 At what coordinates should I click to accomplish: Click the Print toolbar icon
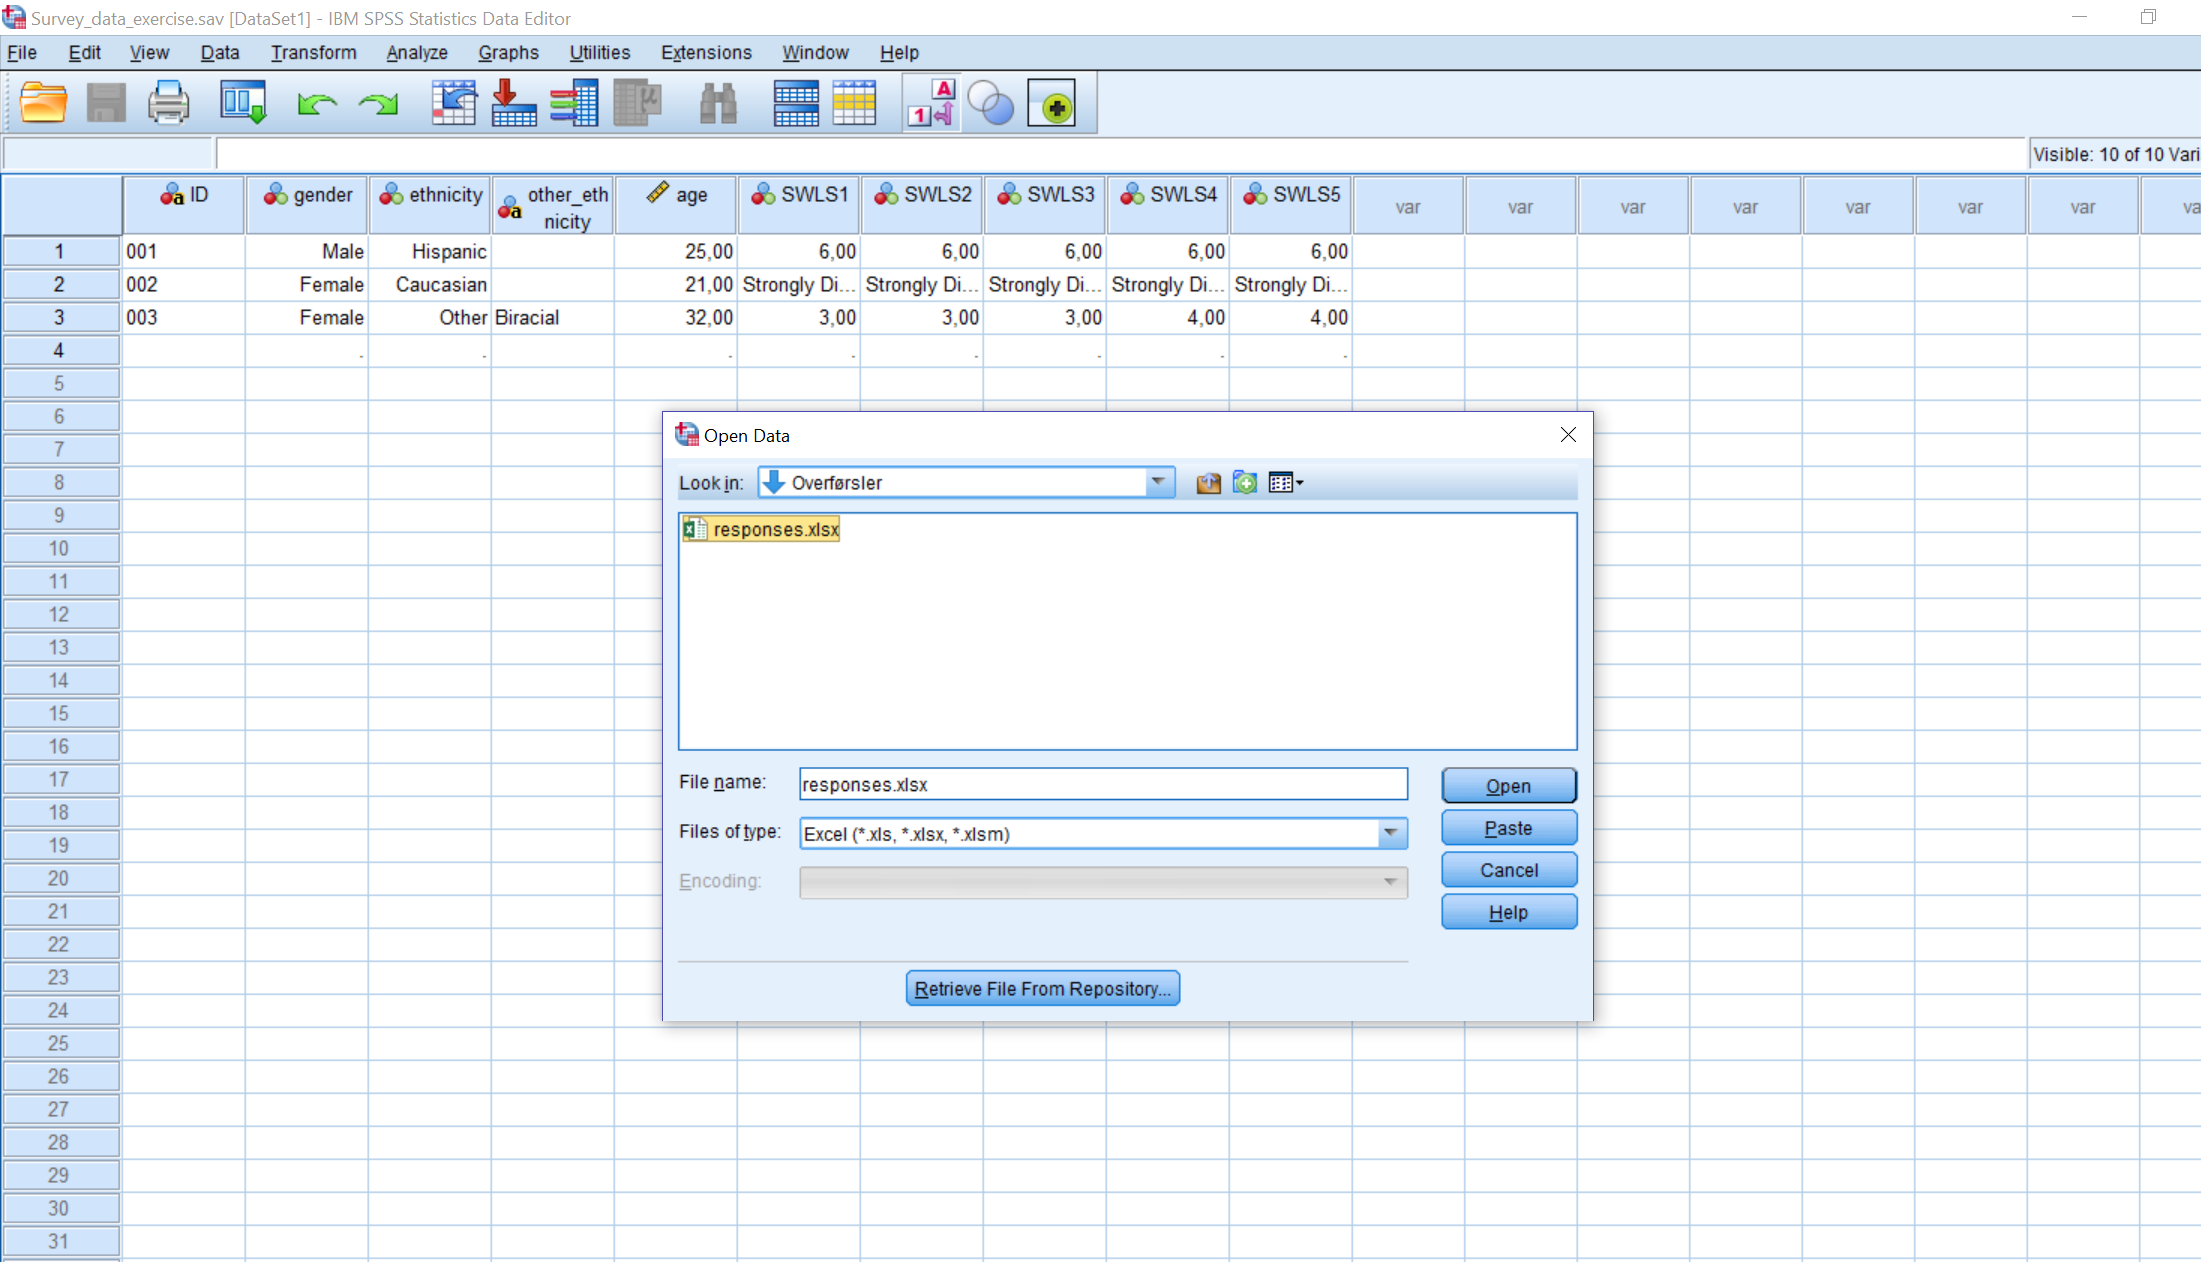(x=168, y=103)
